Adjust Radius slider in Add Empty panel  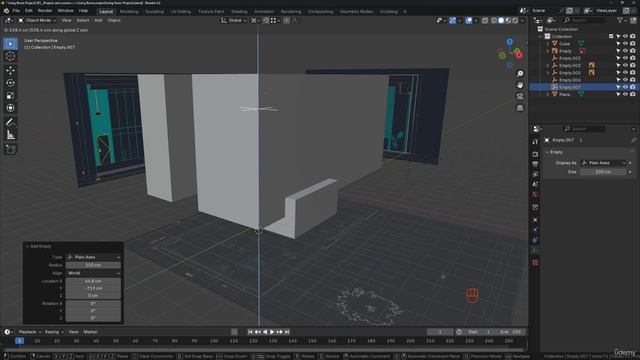click(x=93, y=265)
